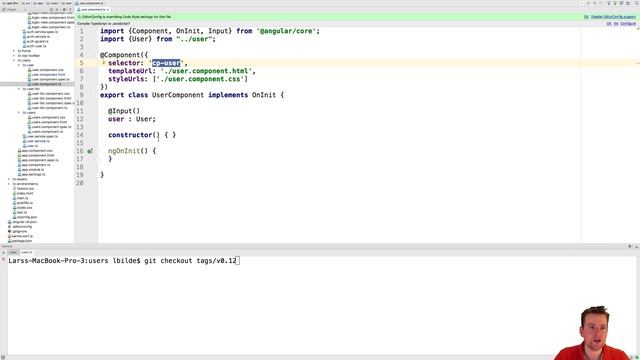Open the Project panel settings gear
Screen dimensions: 640x360
pos(64,9)
